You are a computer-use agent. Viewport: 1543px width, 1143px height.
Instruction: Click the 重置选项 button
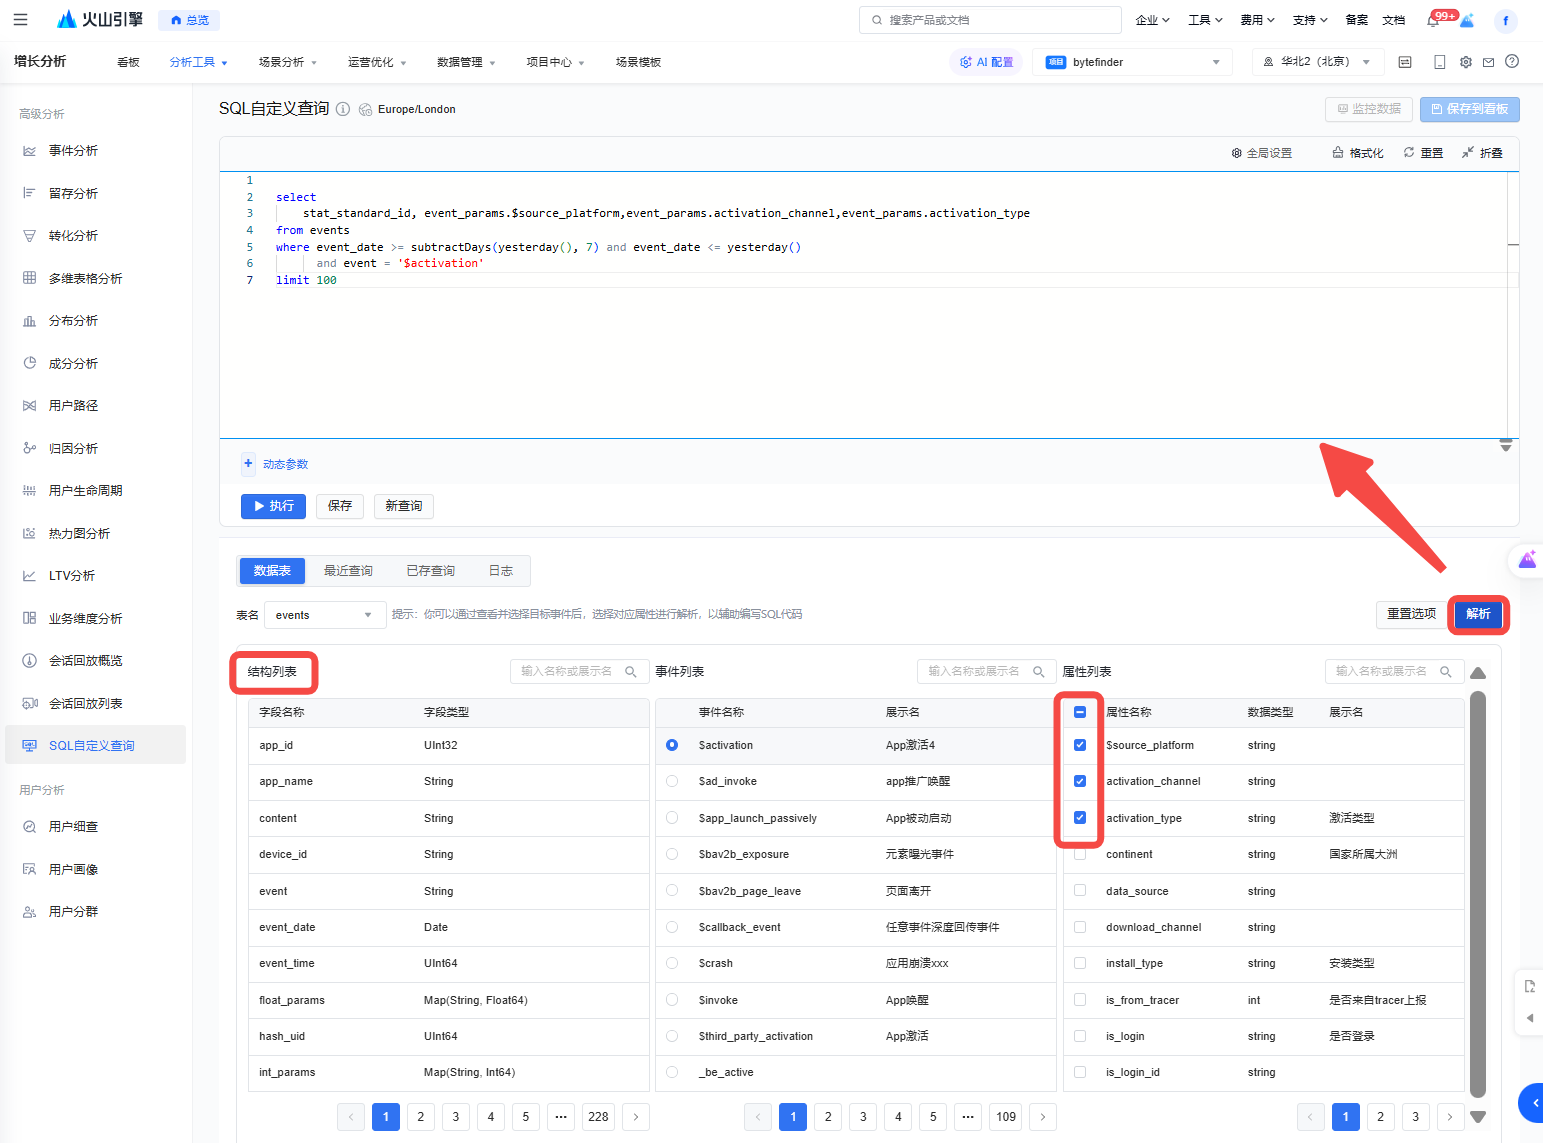coord(1411,614)
